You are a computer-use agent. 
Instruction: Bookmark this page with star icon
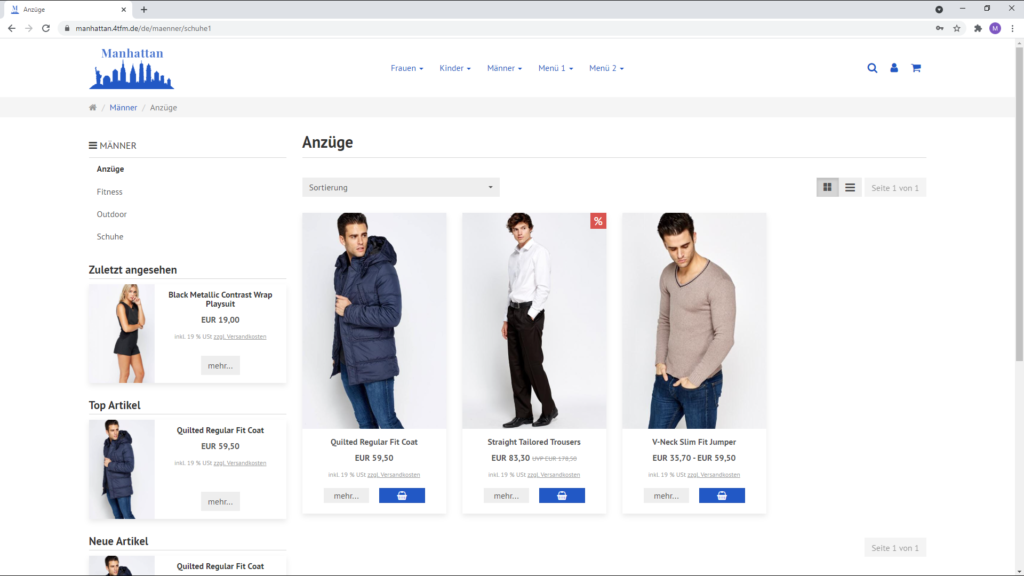tap(957, 28)
